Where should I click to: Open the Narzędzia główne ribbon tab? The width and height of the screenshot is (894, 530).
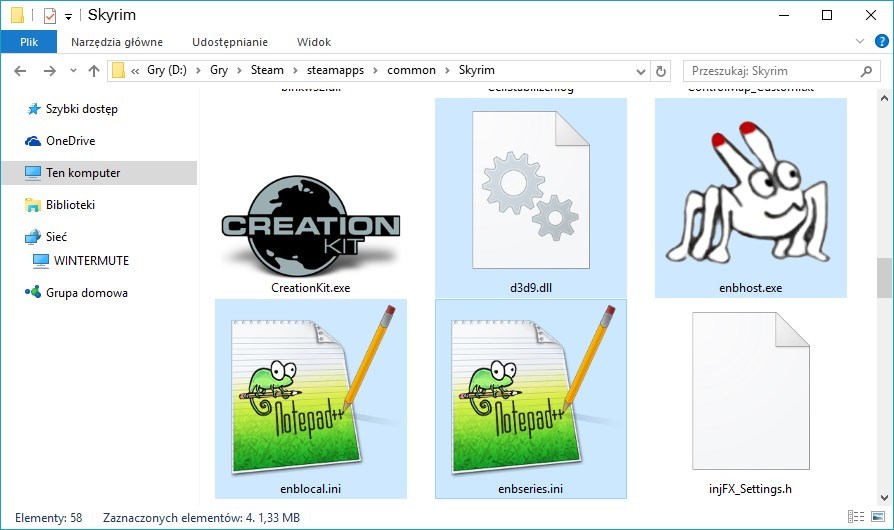pos(117,42)
